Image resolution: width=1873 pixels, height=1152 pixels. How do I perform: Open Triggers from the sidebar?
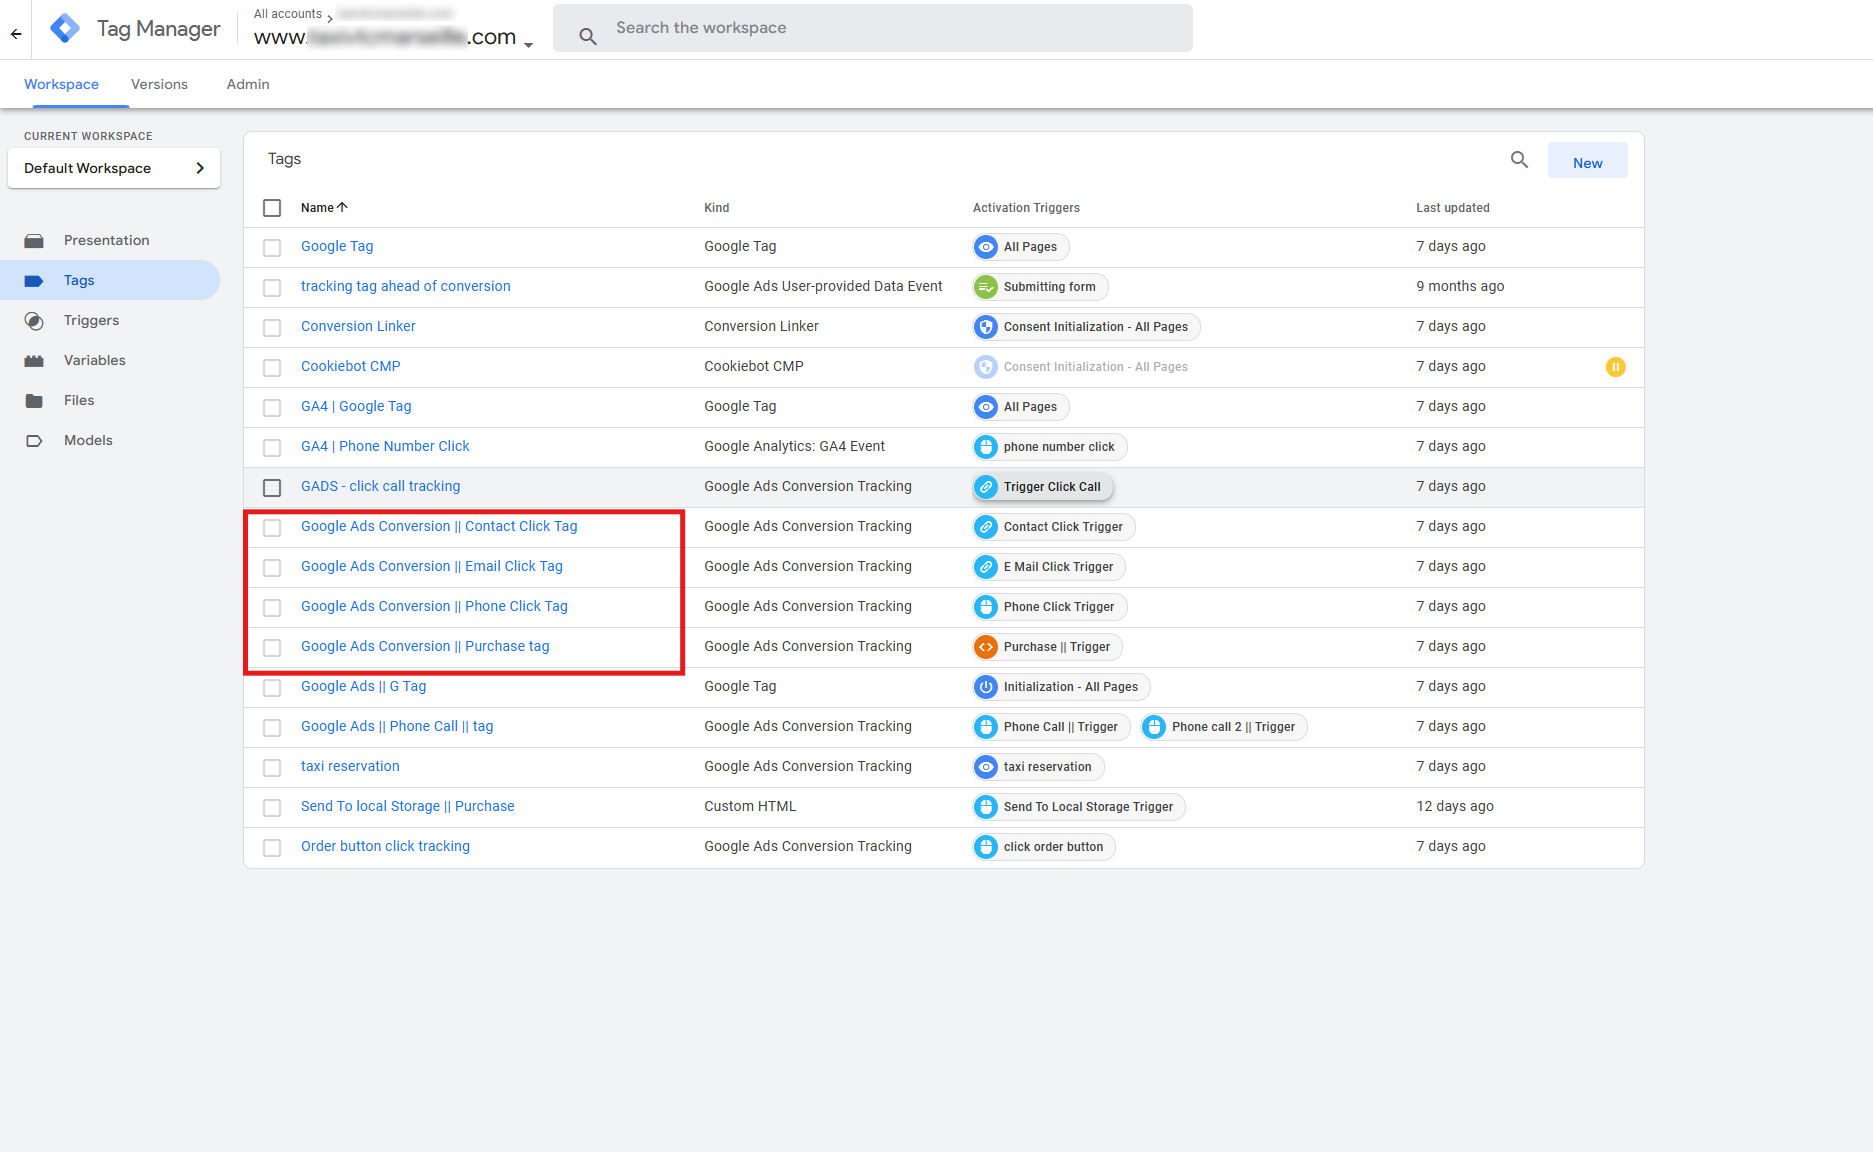point(91,321)
